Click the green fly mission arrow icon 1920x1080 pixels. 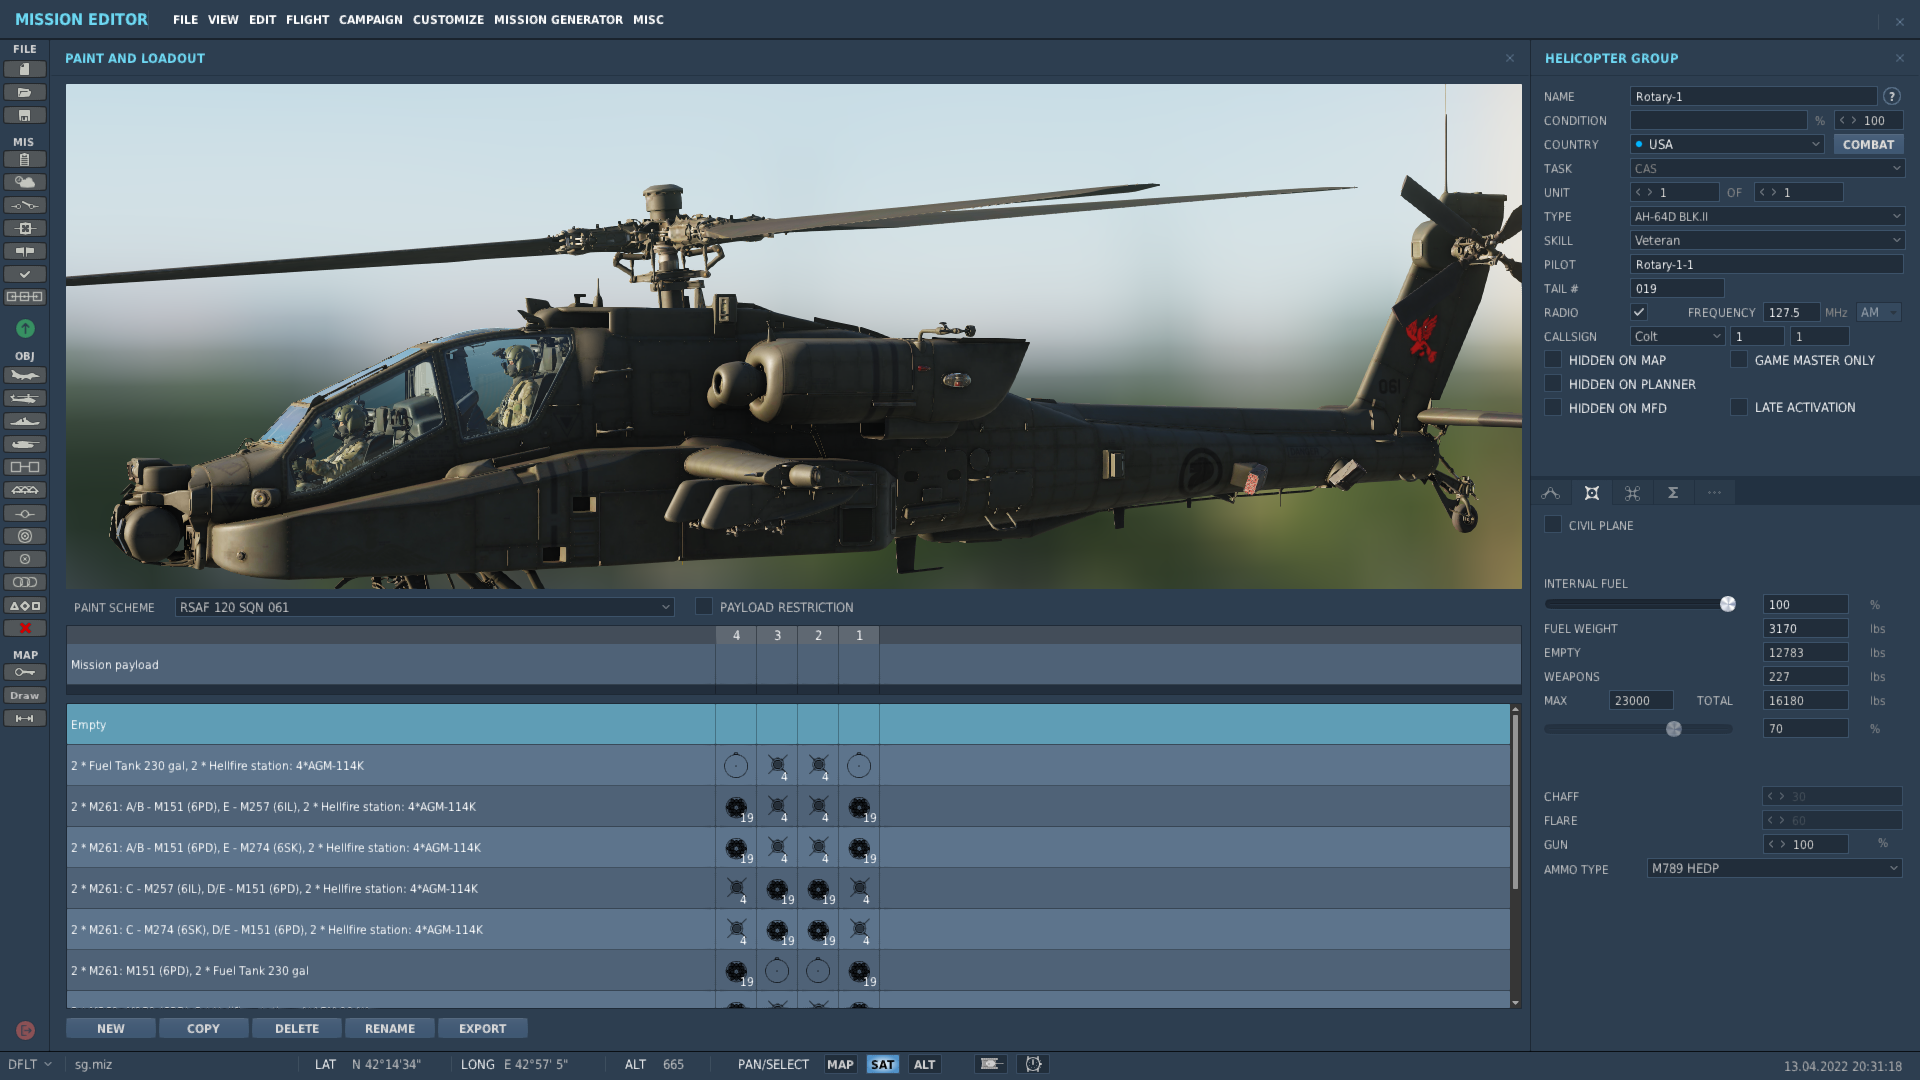pos(25,328)
